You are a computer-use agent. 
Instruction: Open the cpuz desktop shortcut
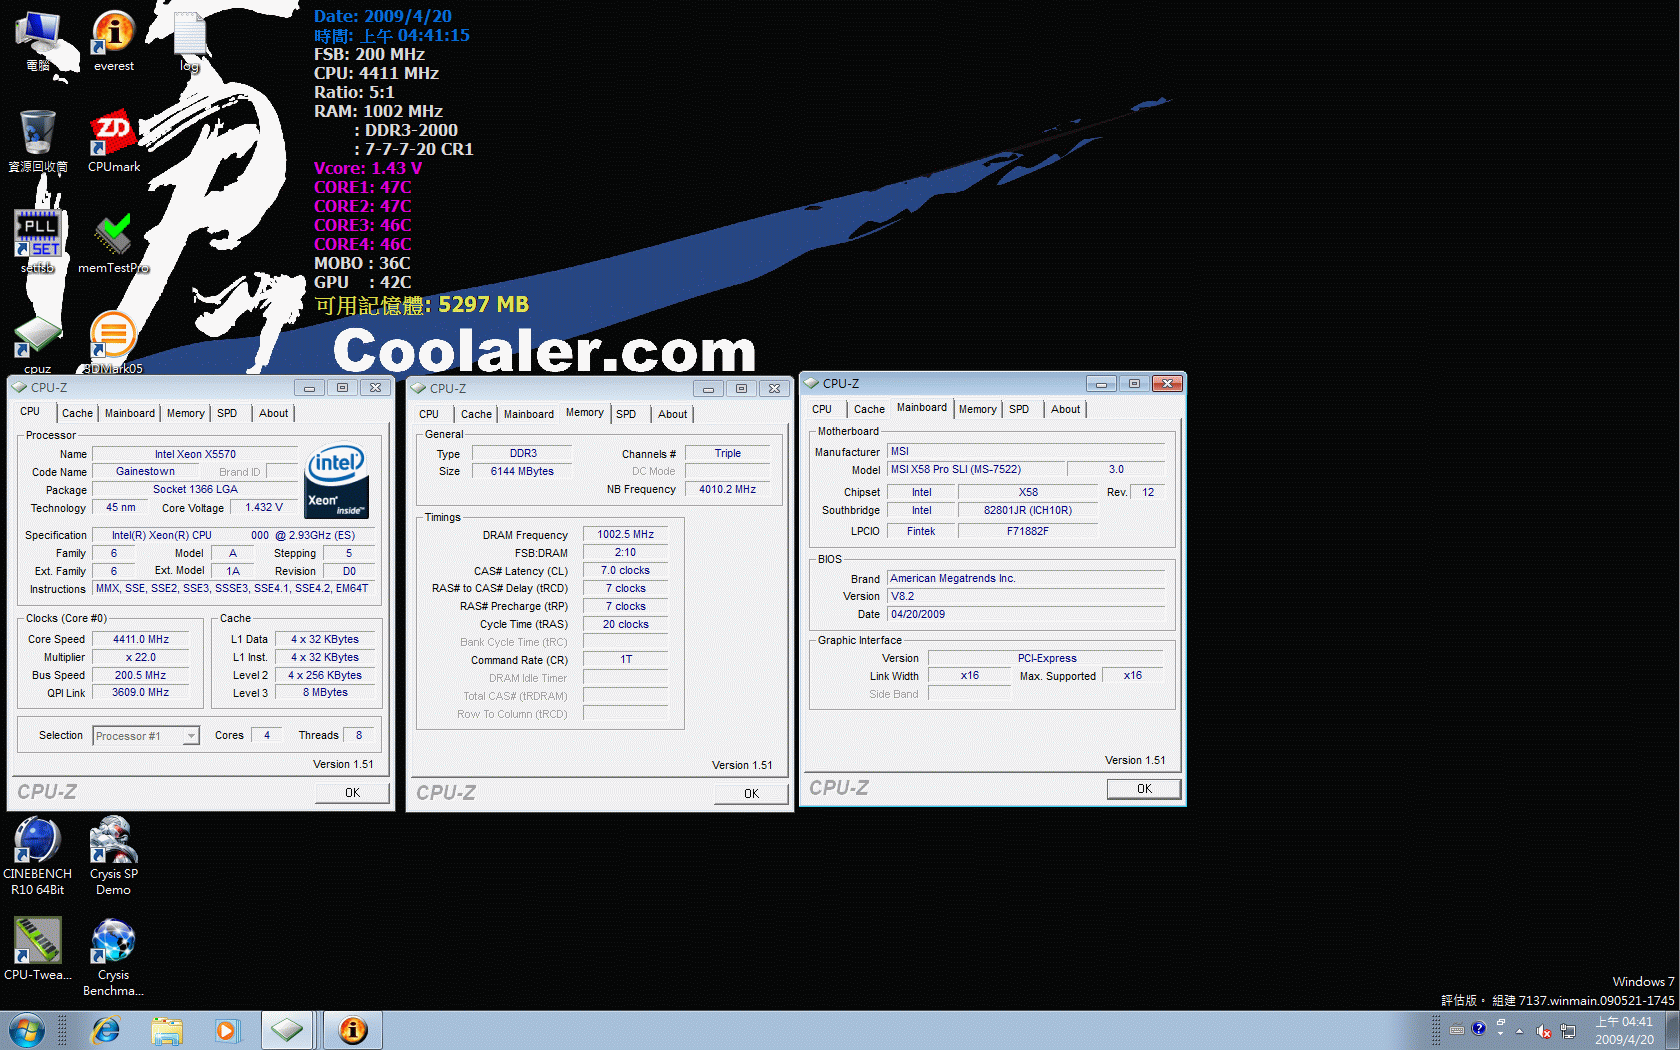coord(38,344)
